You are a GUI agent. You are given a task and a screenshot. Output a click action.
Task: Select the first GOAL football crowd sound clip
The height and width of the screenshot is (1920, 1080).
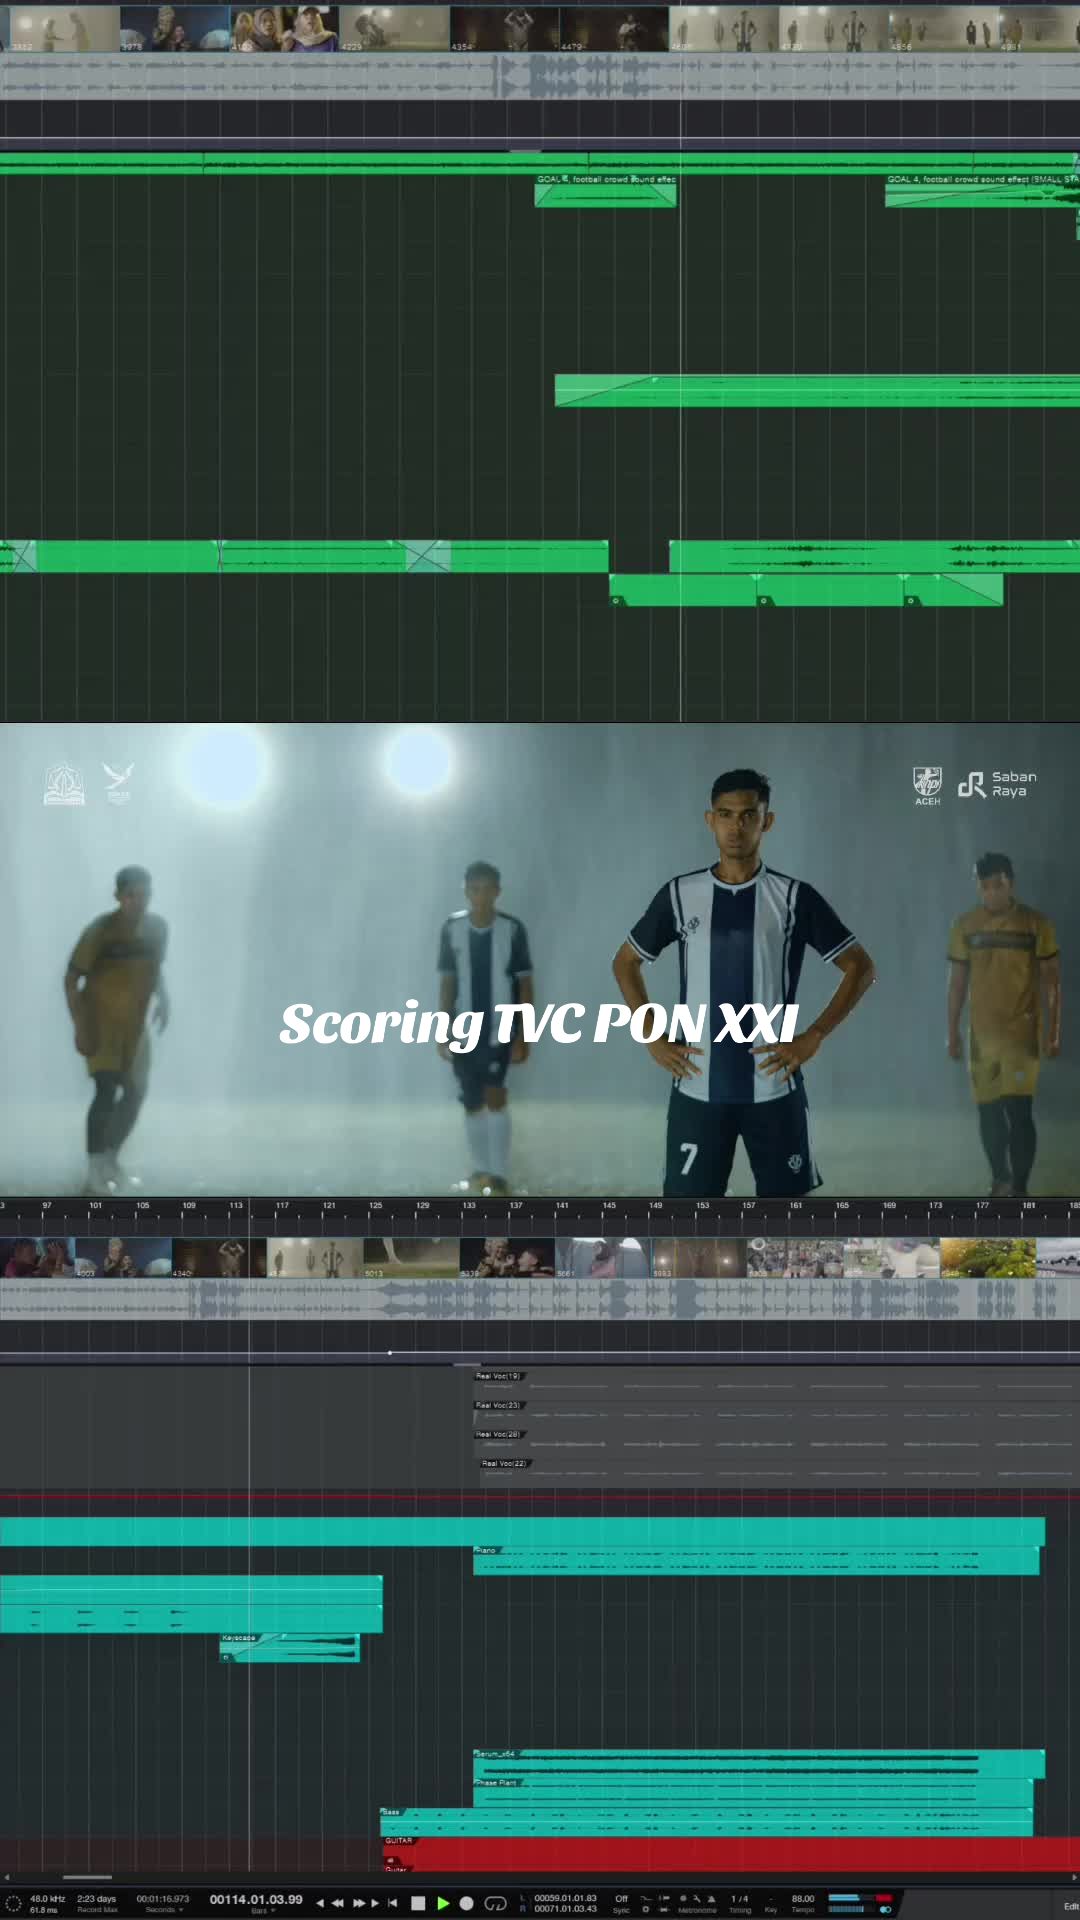pyautogui.click(x=605, y=191)
